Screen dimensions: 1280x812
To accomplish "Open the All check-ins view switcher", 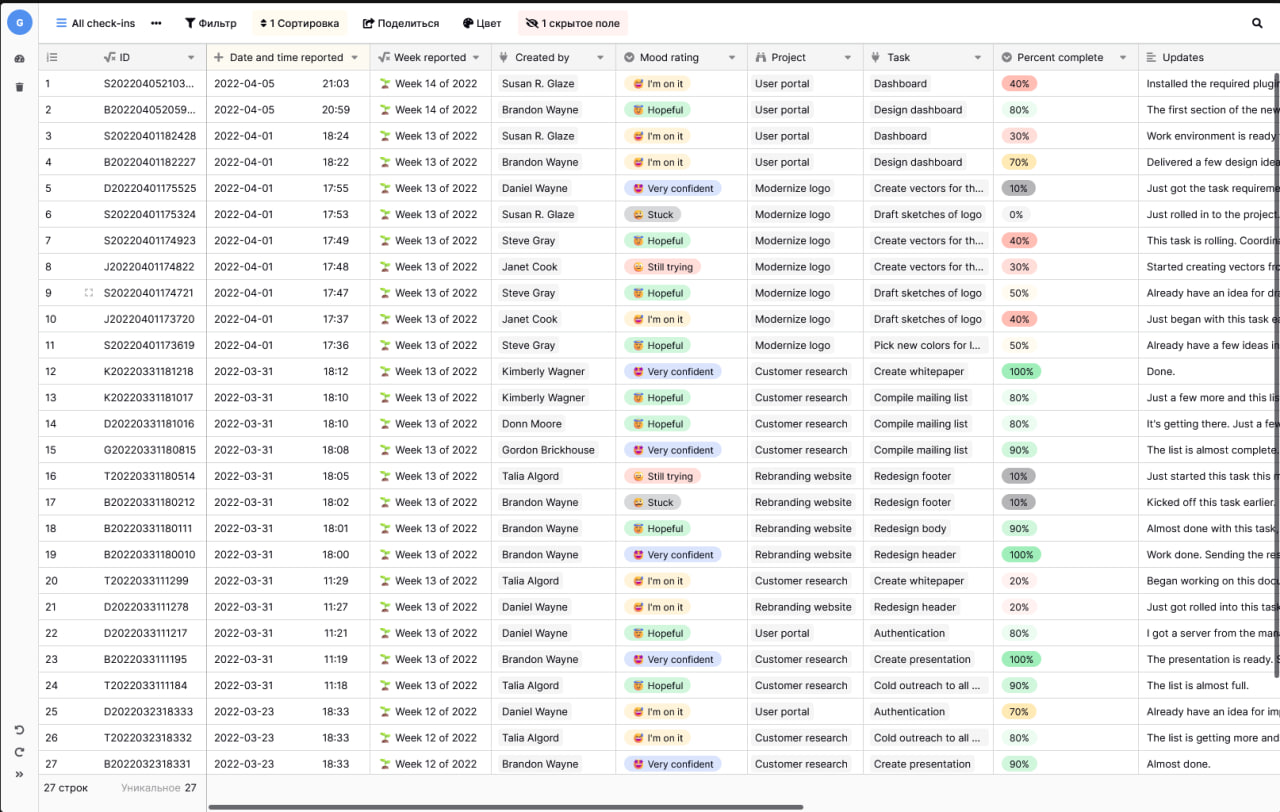I will click(95, 23).
